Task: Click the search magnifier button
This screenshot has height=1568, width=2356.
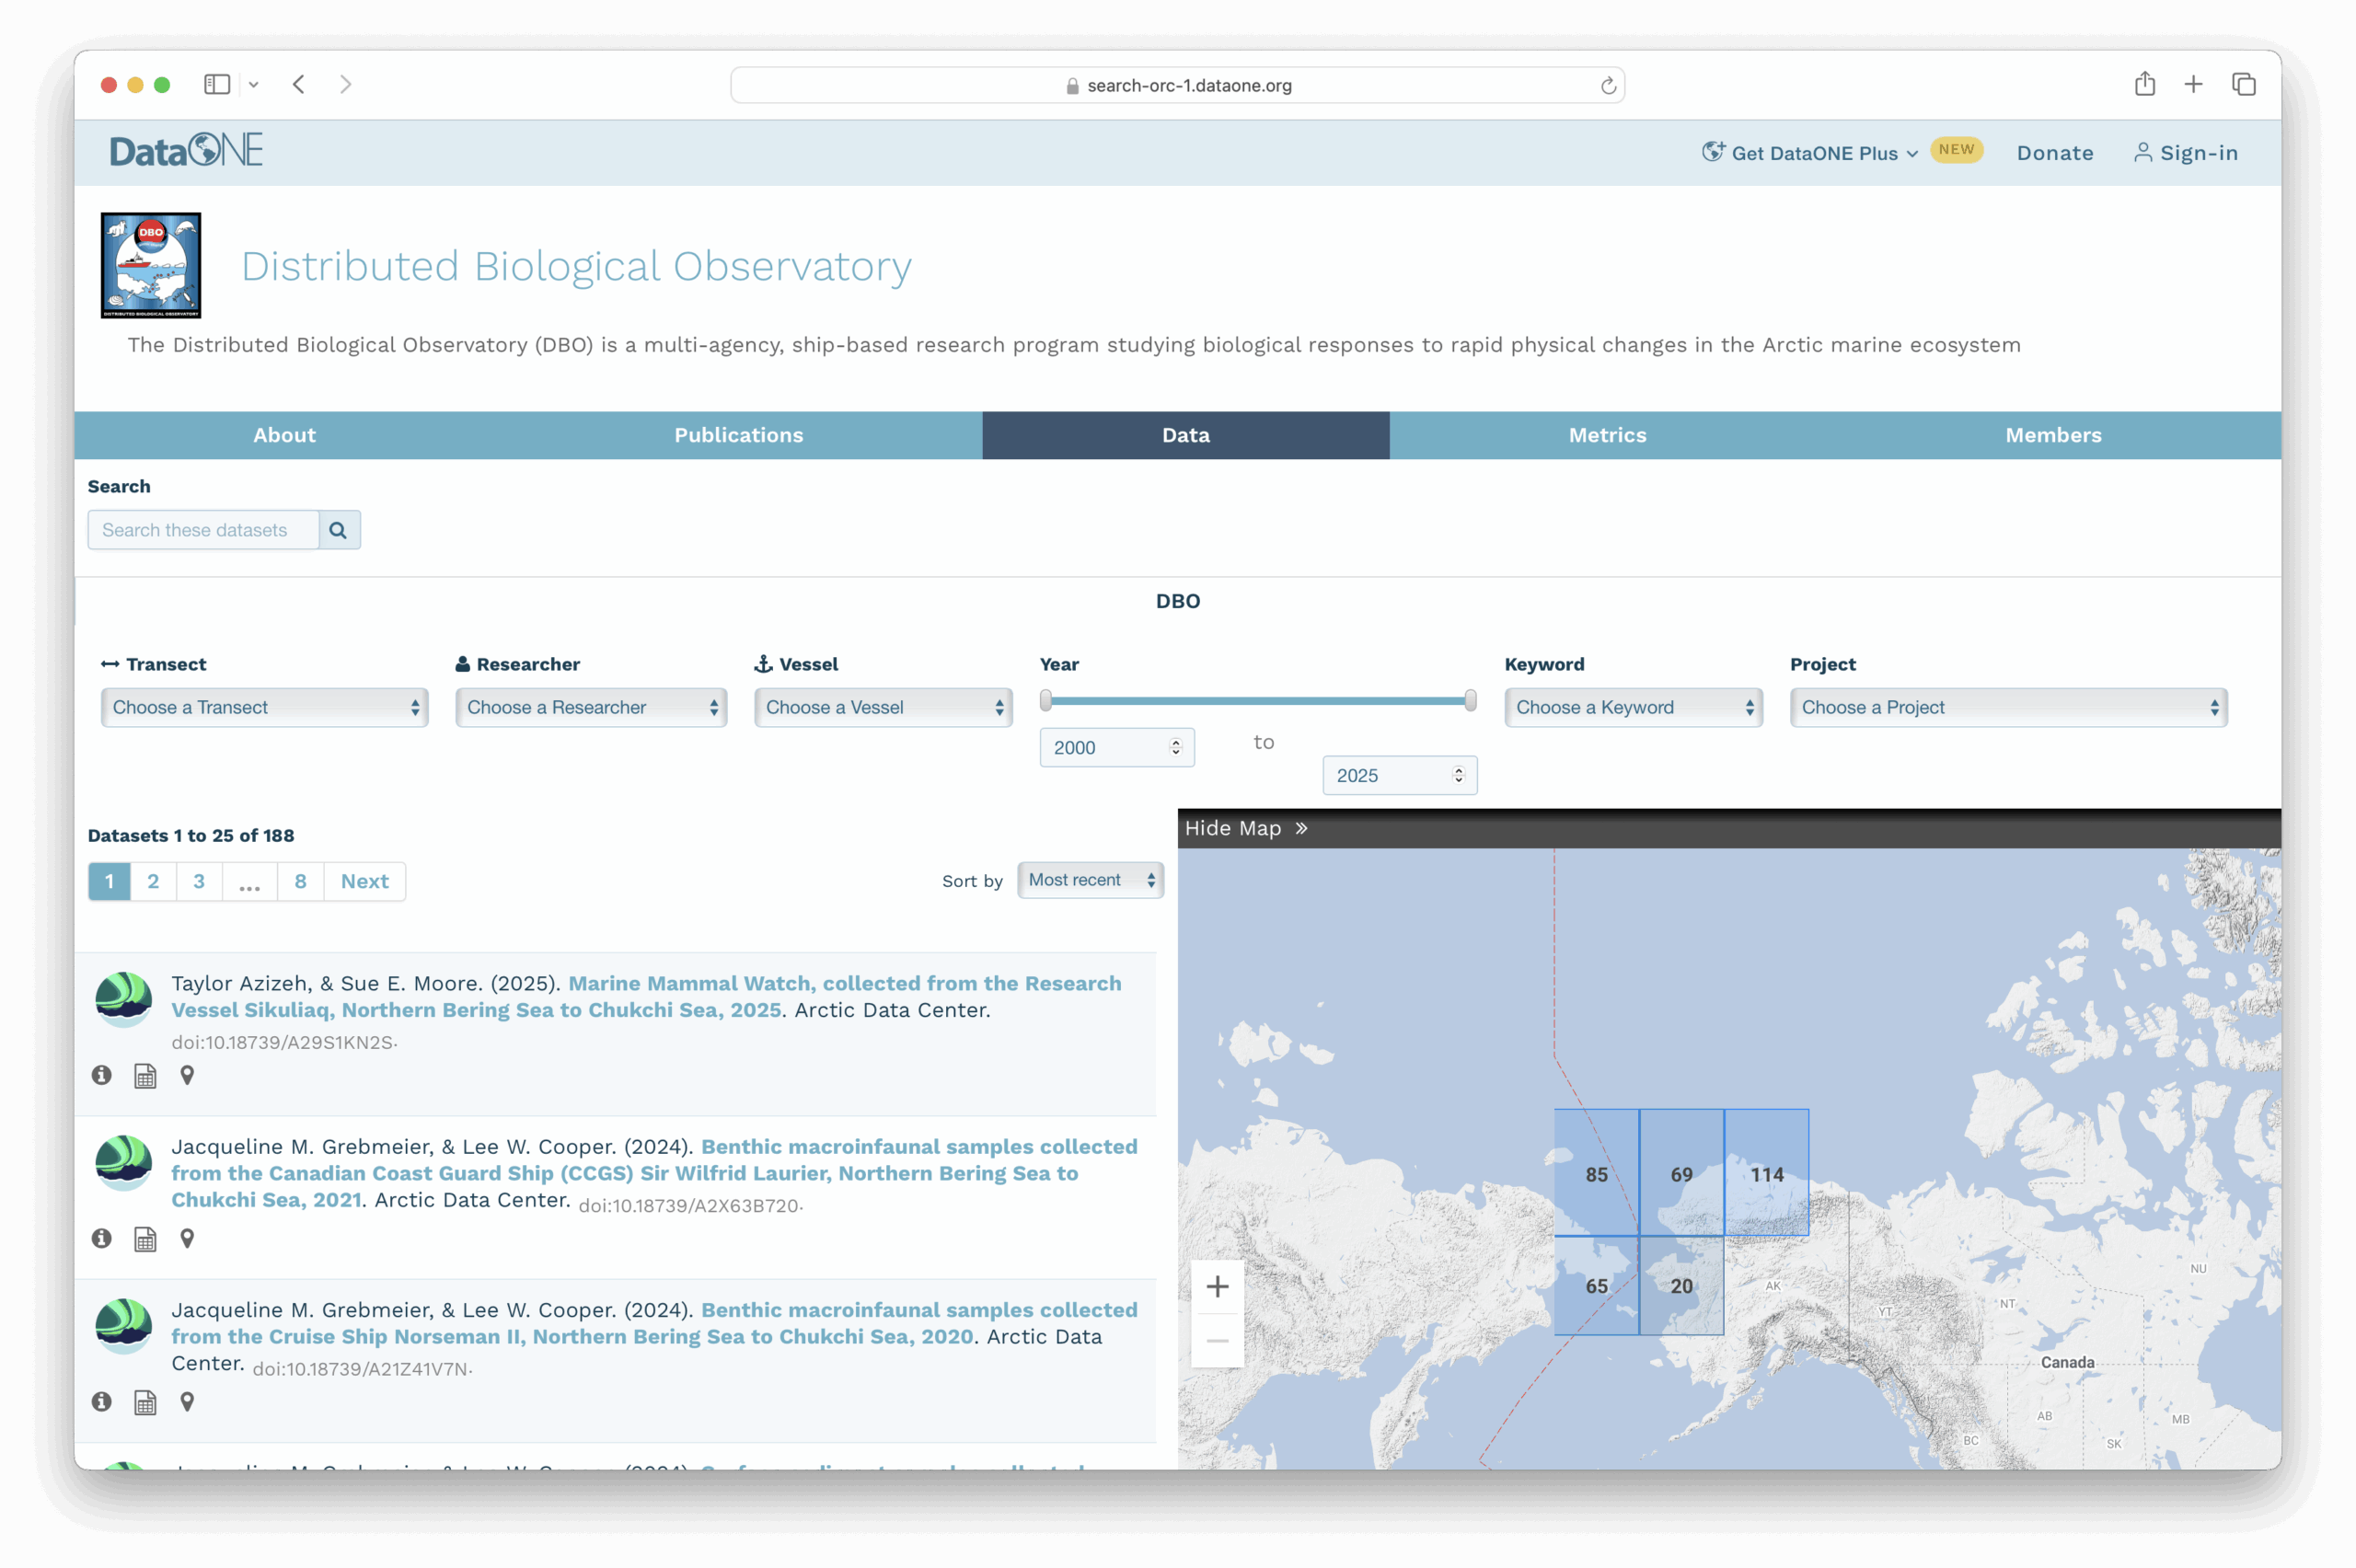Action: (339, 530)
